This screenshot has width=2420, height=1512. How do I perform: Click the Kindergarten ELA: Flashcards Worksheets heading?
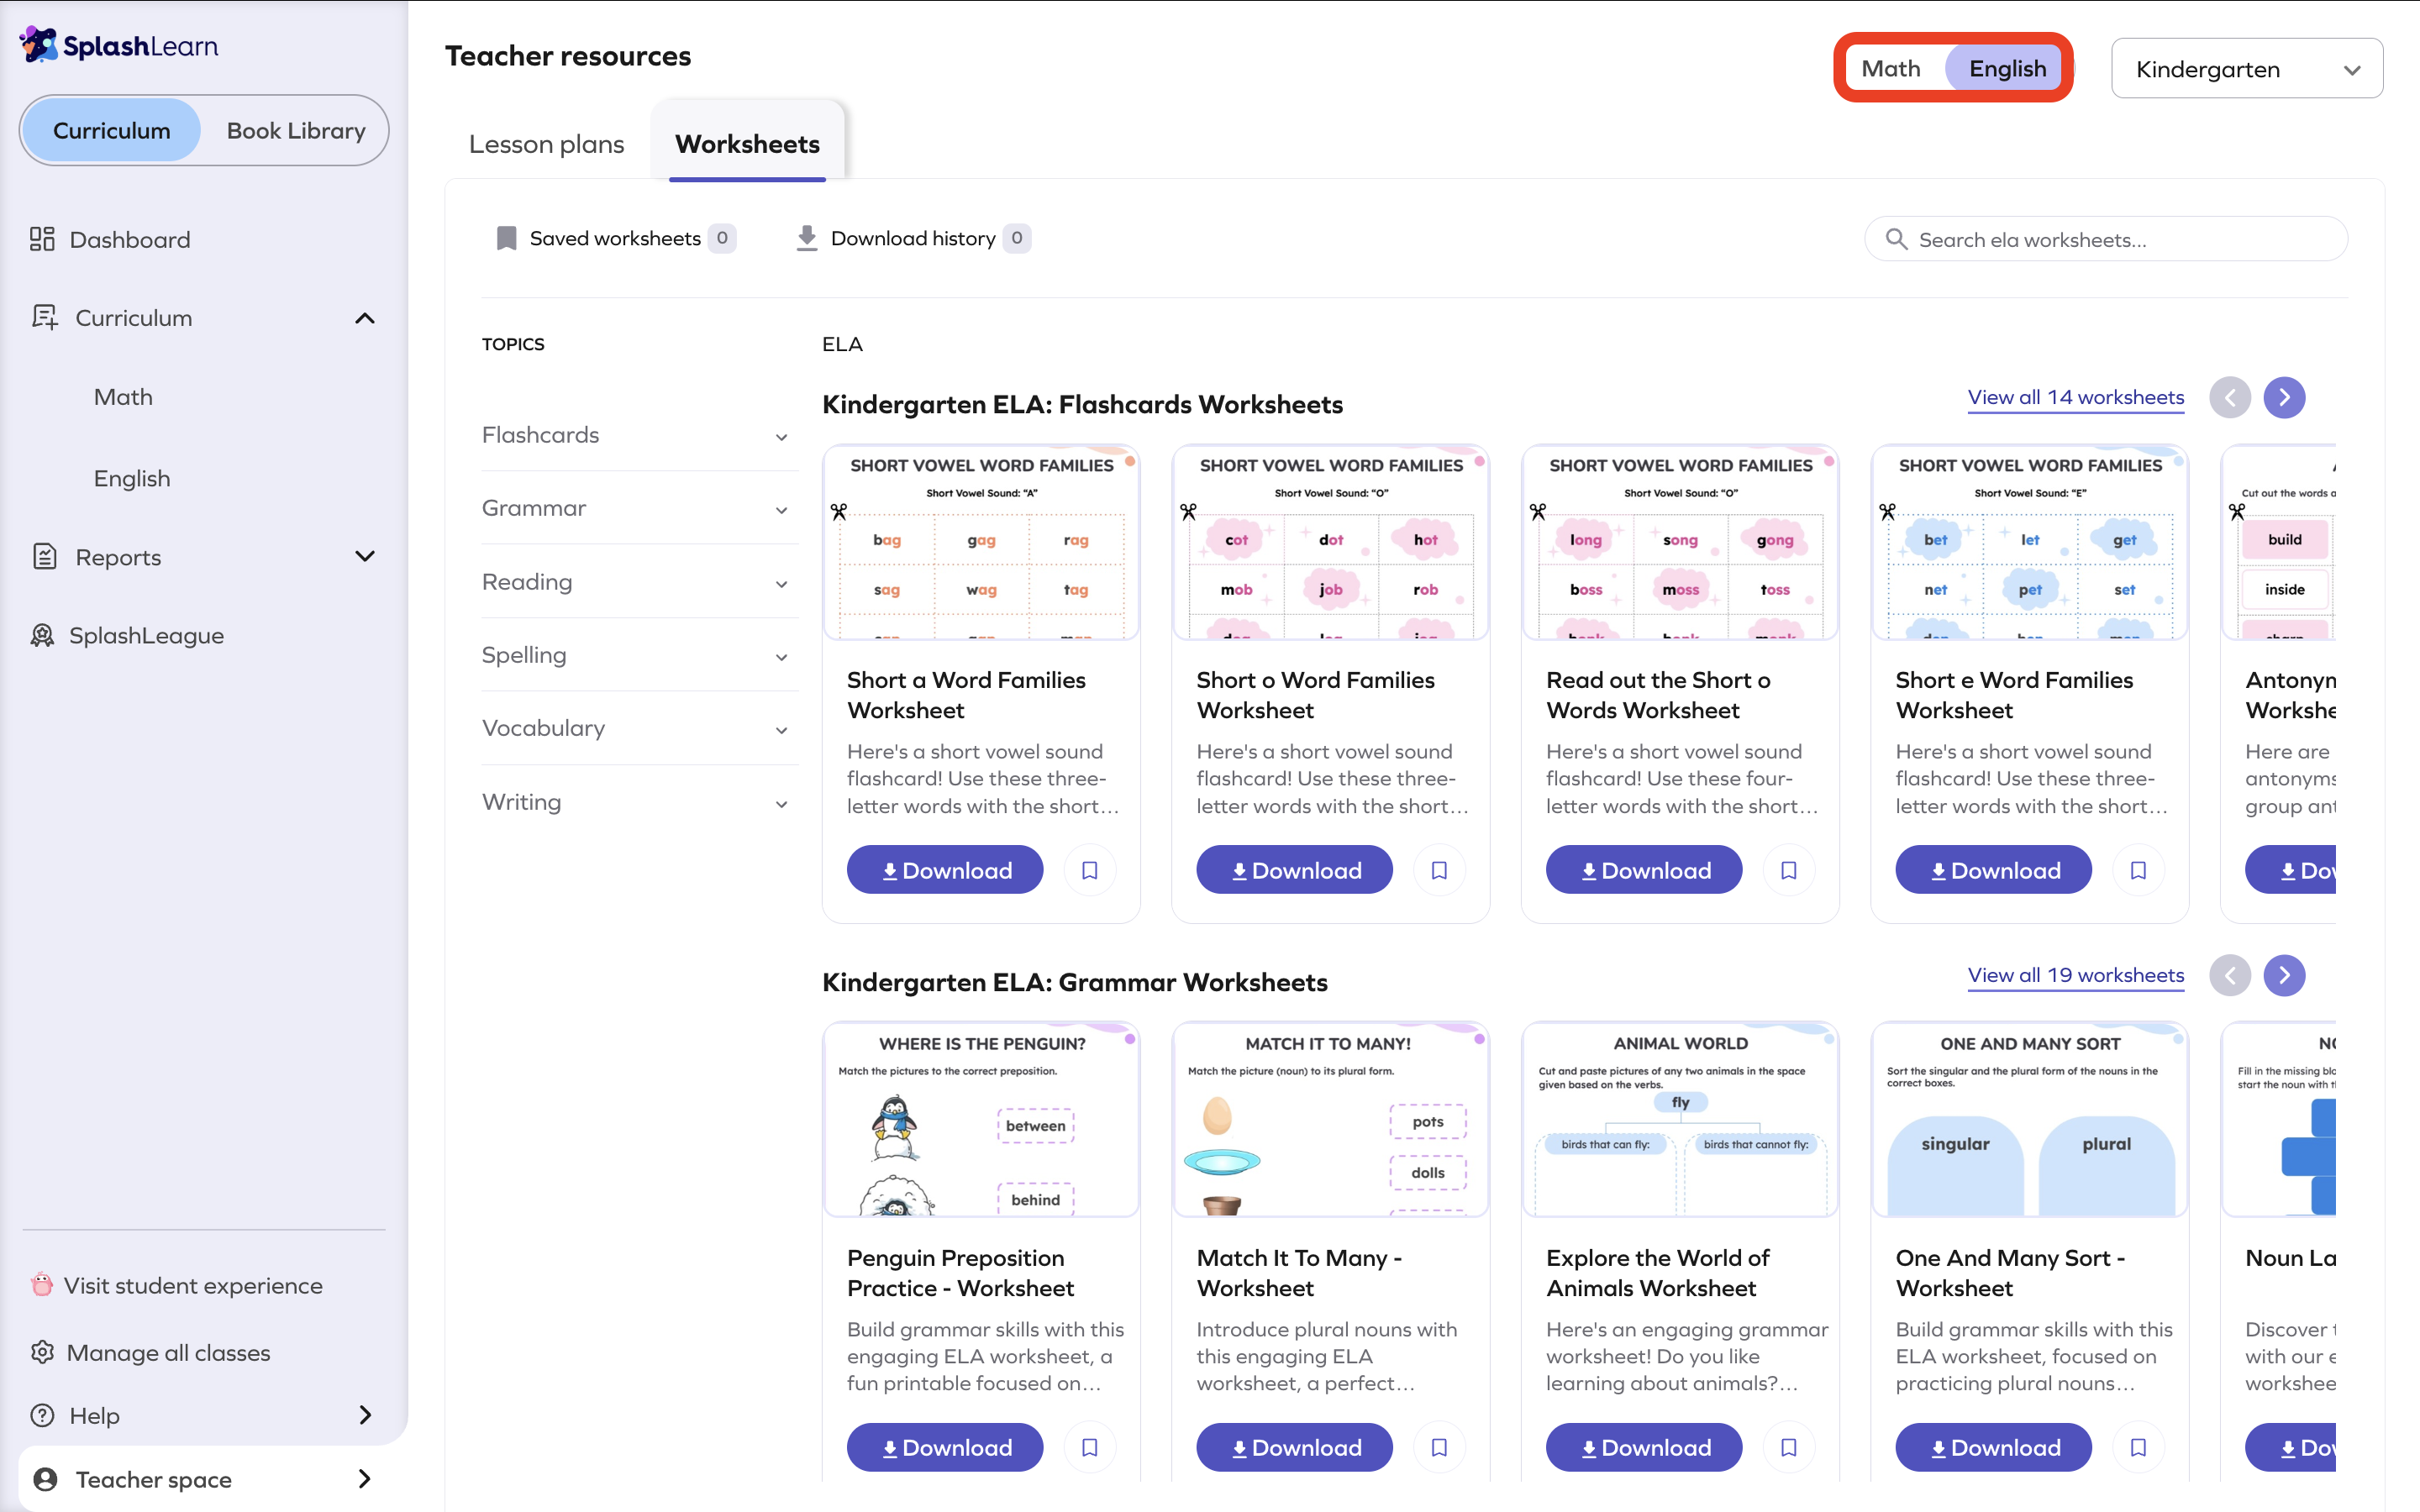(x=1082, y=404)
